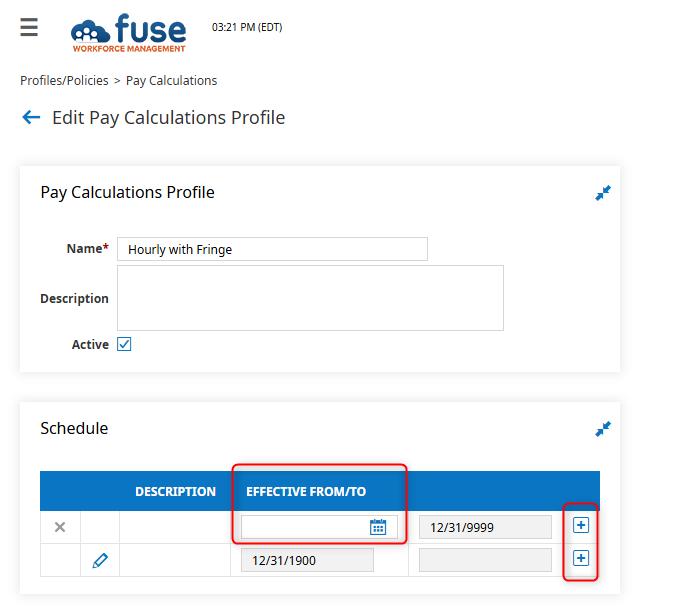The width and height of the screenshot is (689, 612).
Task: Select the 12/31/9999 effective-to field
Action: (x=485, y=527)
